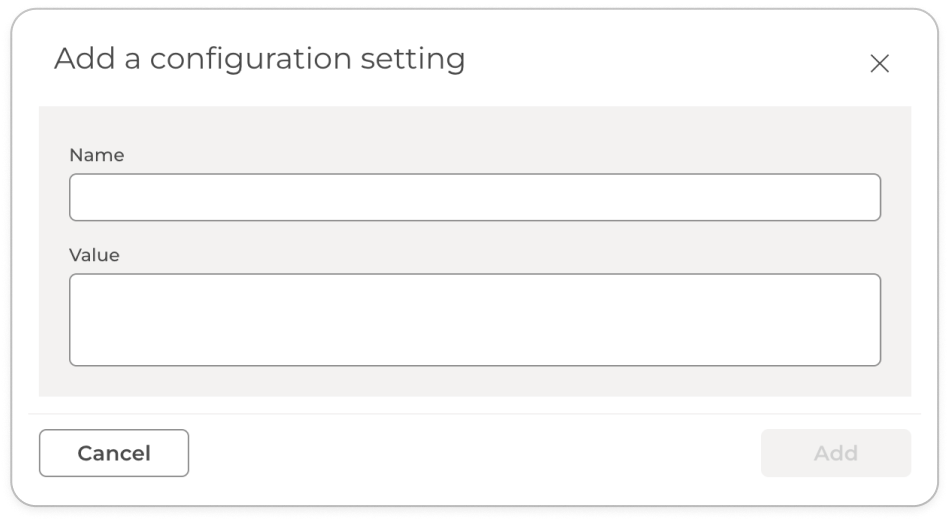
Task: Confirm the new setting with Add
Action: coord(835,453)
